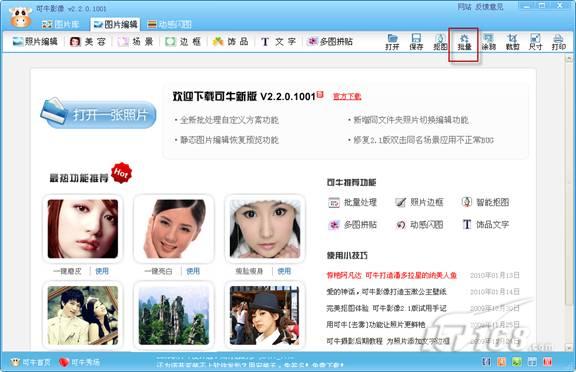Select the 抠图 cutout tool icon

pyautogui.click(x=440, y=42)
